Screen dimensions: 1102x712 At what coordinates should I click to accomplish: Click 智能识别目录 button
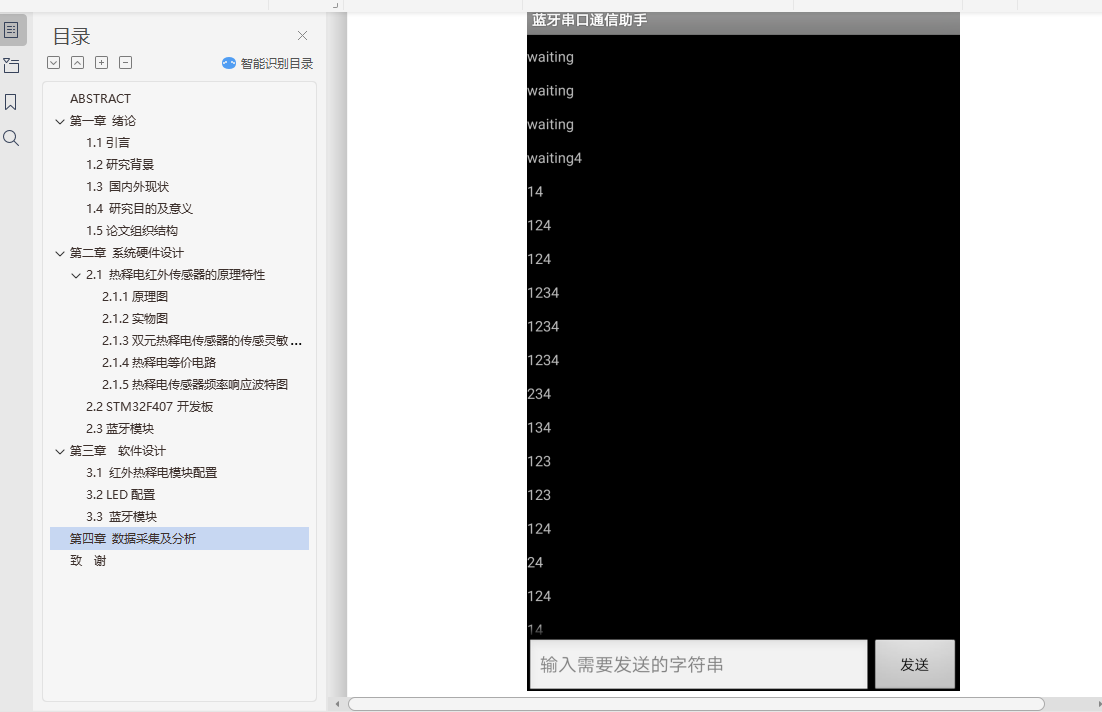268,63
